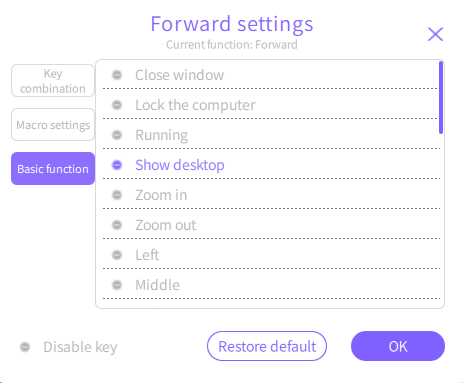Switch to Macro settings tab
The height and width of the screenshot is (383, 463).
tap(53, 125)
